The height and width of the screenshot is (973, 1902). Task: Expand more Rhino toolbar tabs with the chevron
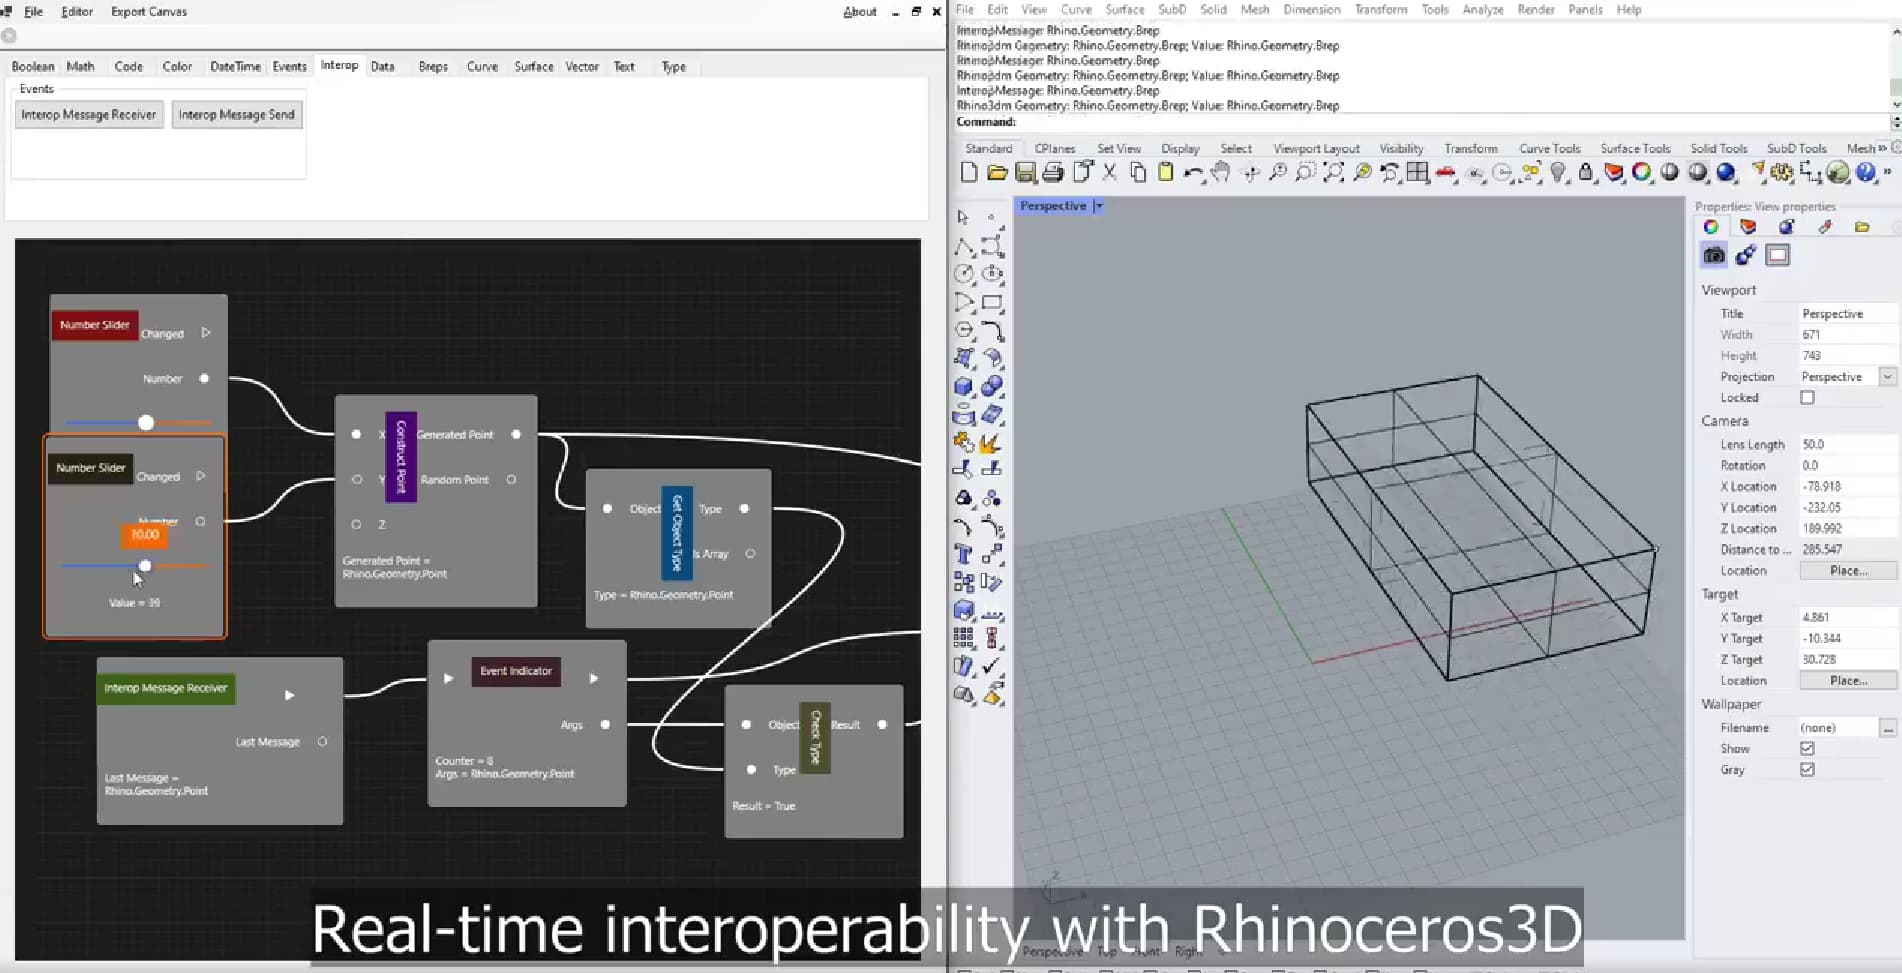pyautogui.click(x=1883, y=148)
